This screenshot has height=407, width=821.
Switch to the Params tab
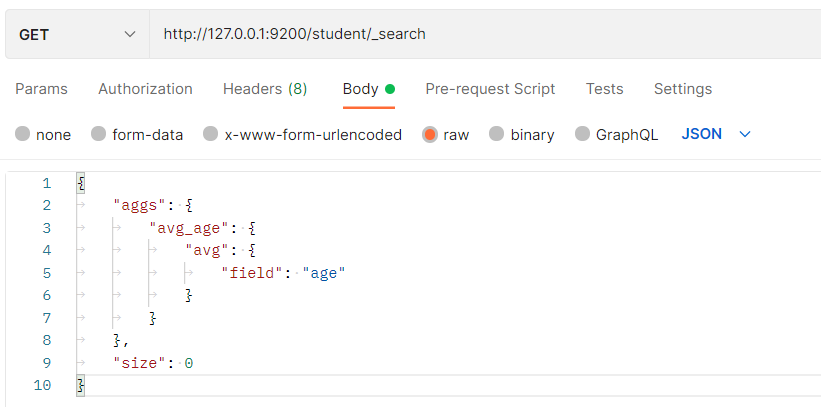(x=41, y=89)
